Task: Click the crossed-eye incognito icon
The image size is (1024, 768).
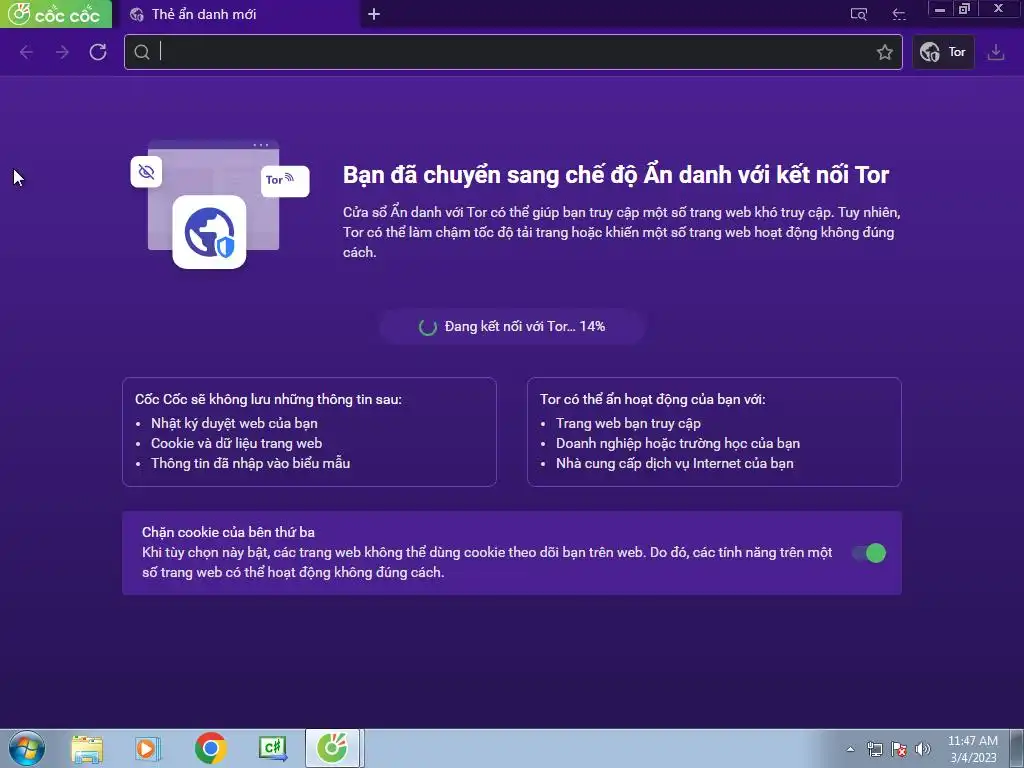Action: (x=146, y=172)
